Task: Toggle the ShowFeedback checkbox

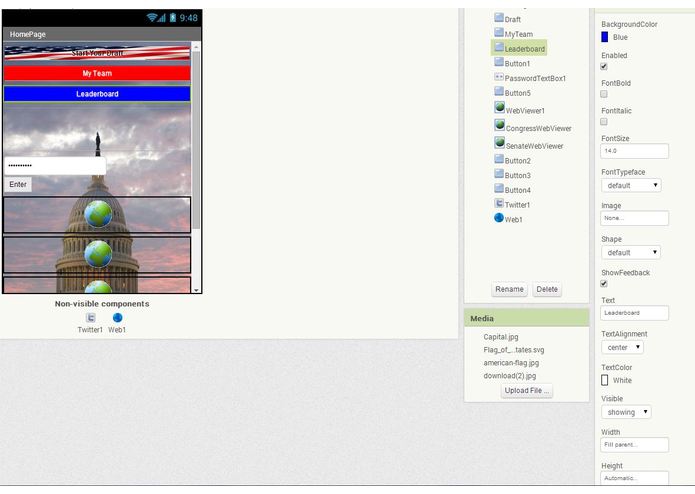Action: click(x=604, y=284)
